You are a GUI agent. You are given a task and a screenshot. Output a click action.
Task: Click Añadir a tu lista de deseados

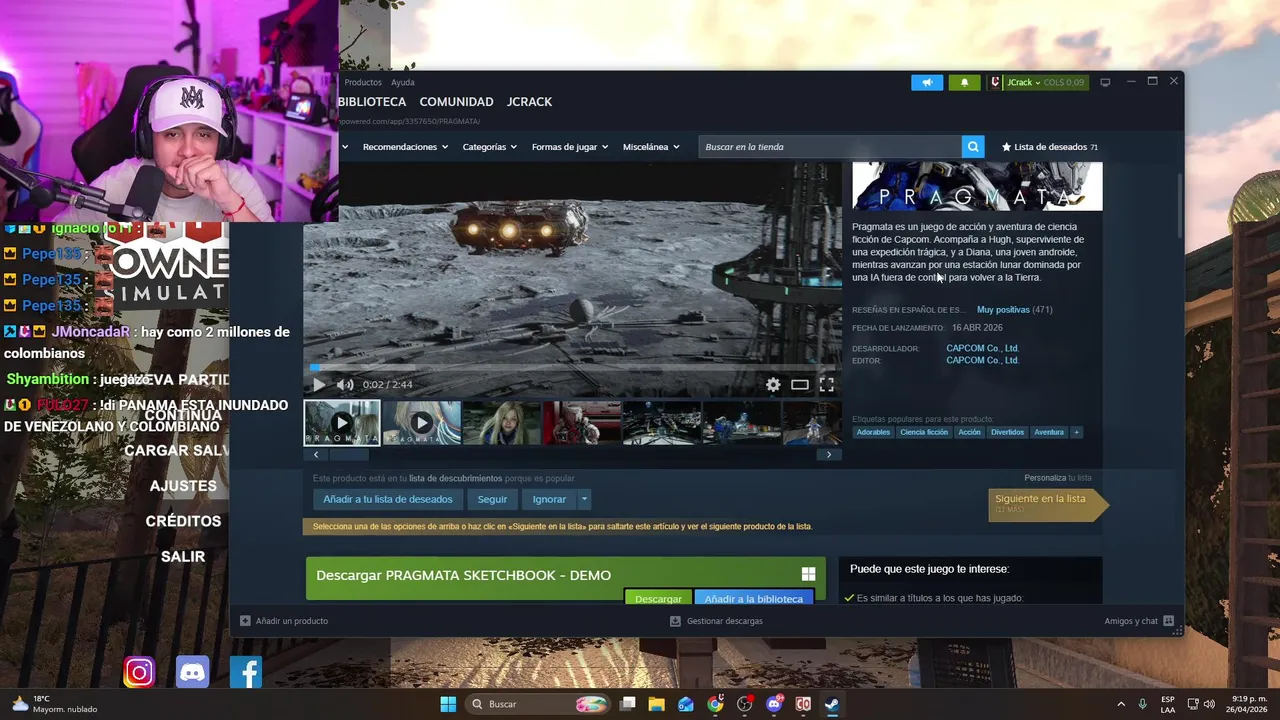point(388,499)
